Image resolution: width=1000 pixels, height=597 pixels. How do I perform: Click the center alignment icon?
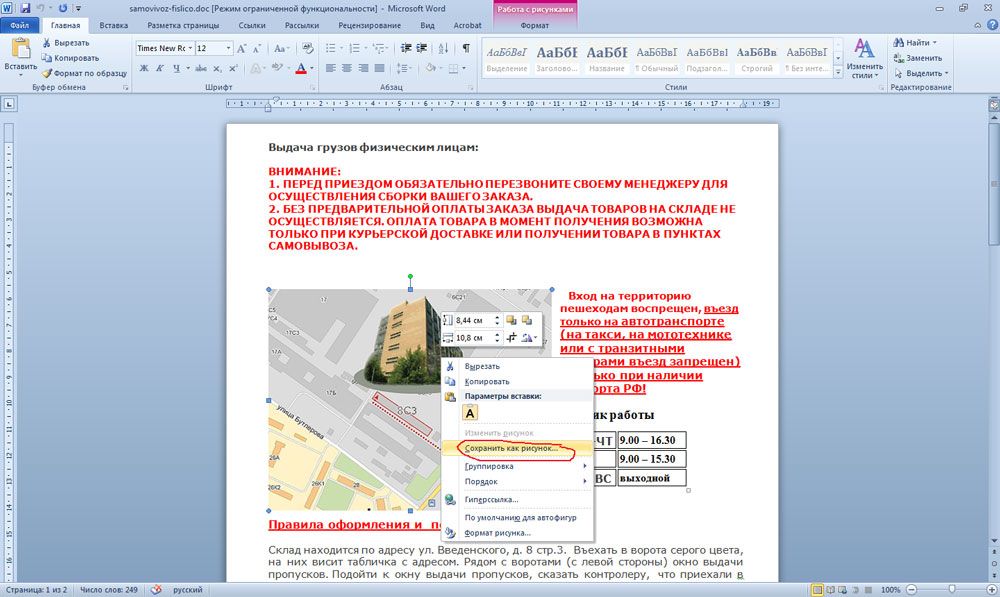[x=346, y=68]
